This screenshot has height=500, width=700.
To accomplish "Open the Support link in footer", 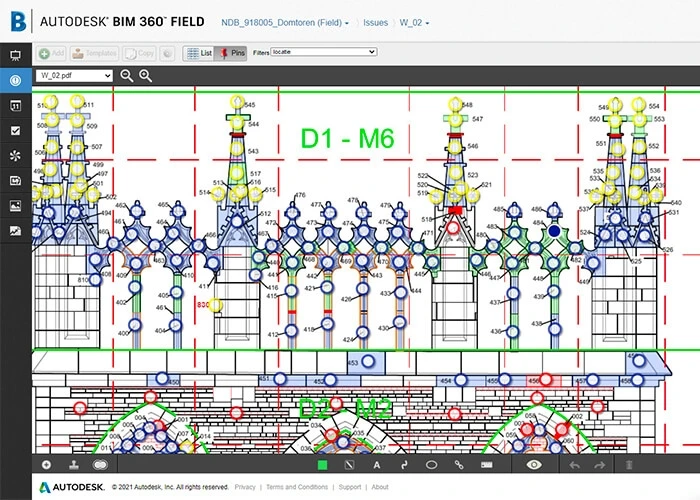I will [350, 487].
